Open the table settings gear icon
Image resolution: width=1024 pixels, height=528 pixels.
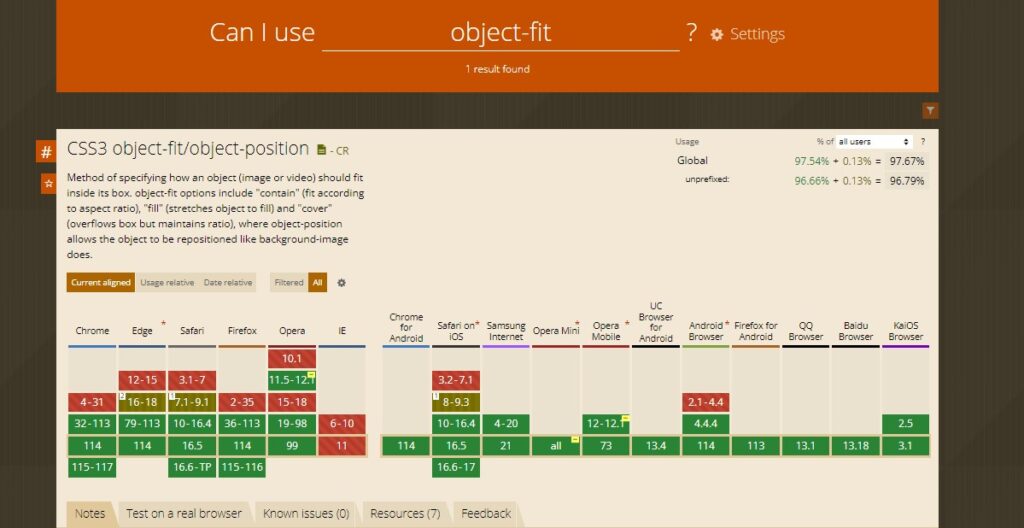(341, 283)
